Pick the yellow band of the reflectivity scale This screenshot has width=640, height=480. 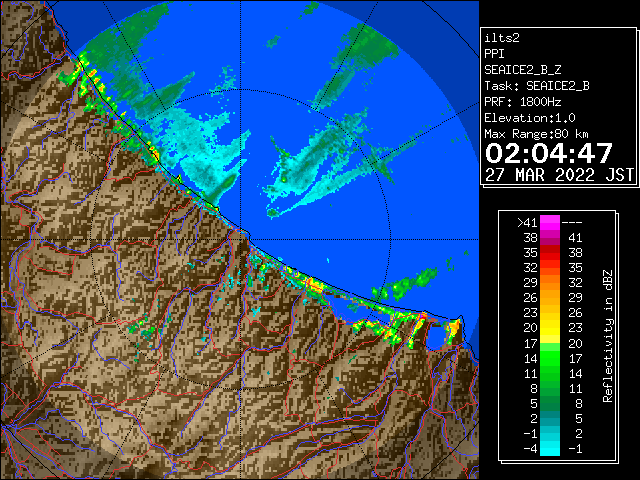tap(550, 329)
